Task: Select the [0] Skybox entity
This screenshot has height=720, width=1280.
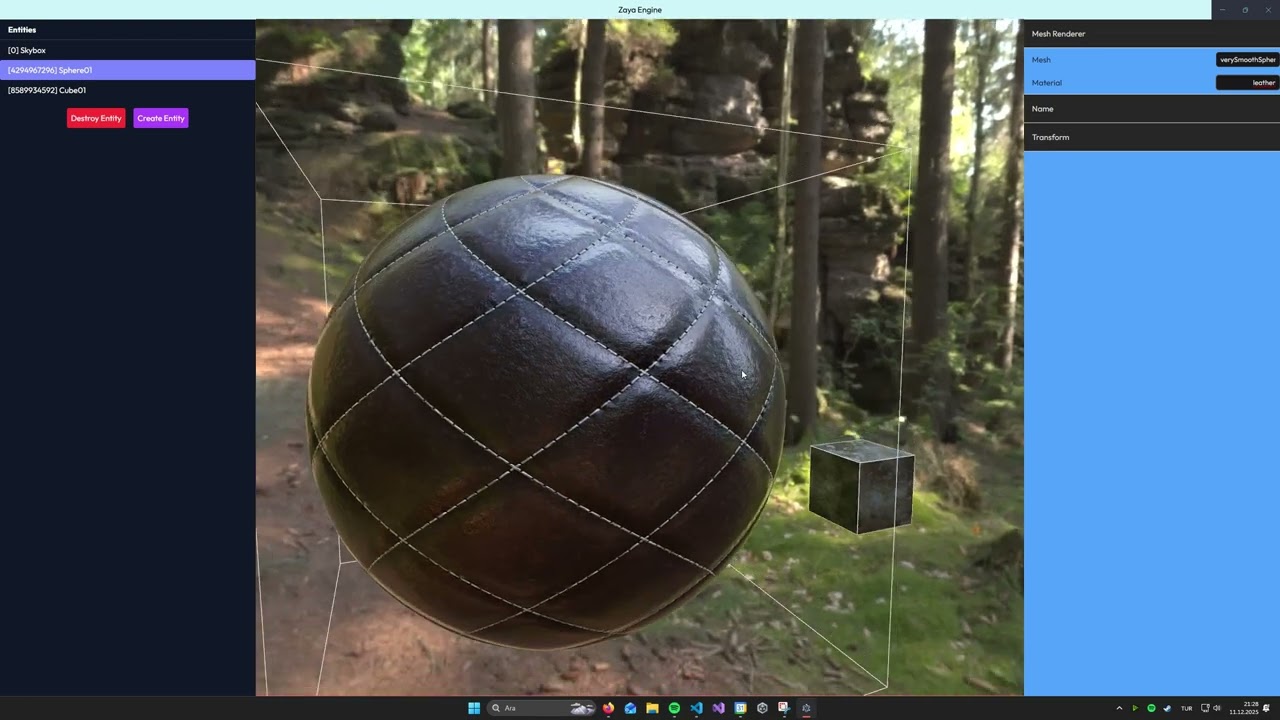Action: tap(127, 50)
